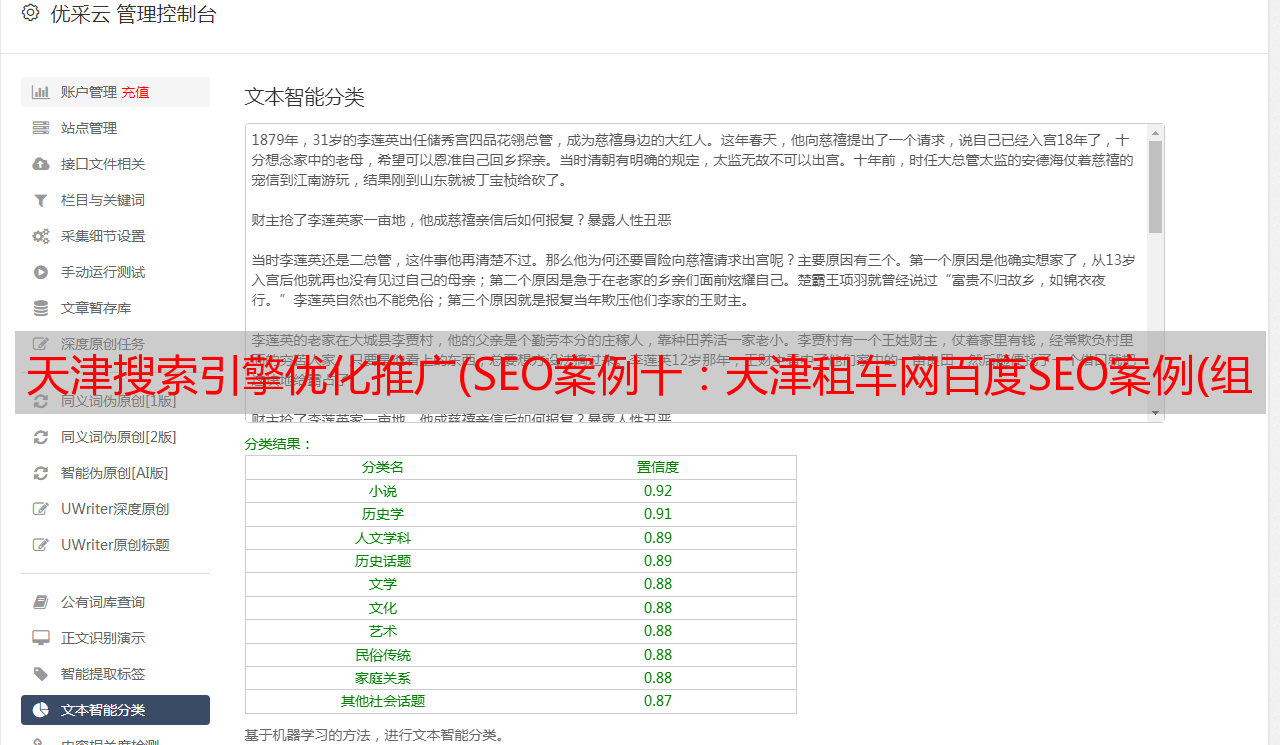The image size is (1280, 745).
Task: Click the funnel icon beside 栏目与关键词
Action: tap(41, 200)
